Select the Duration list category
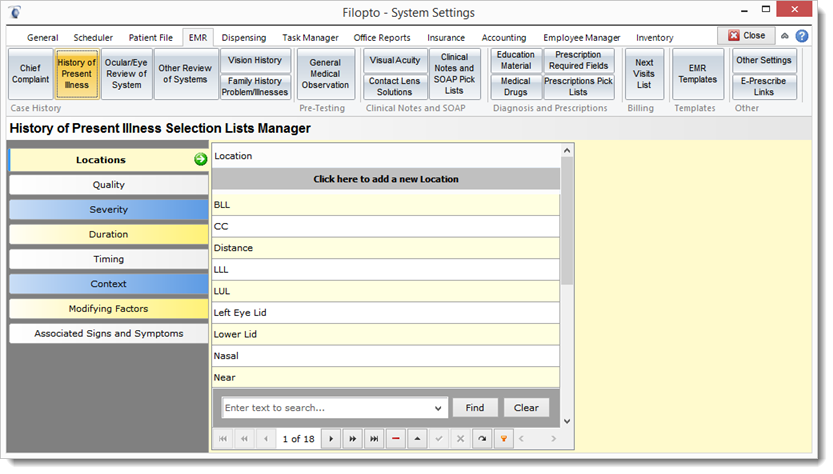The width and height of the screenshot is (833, 474). 109,234
